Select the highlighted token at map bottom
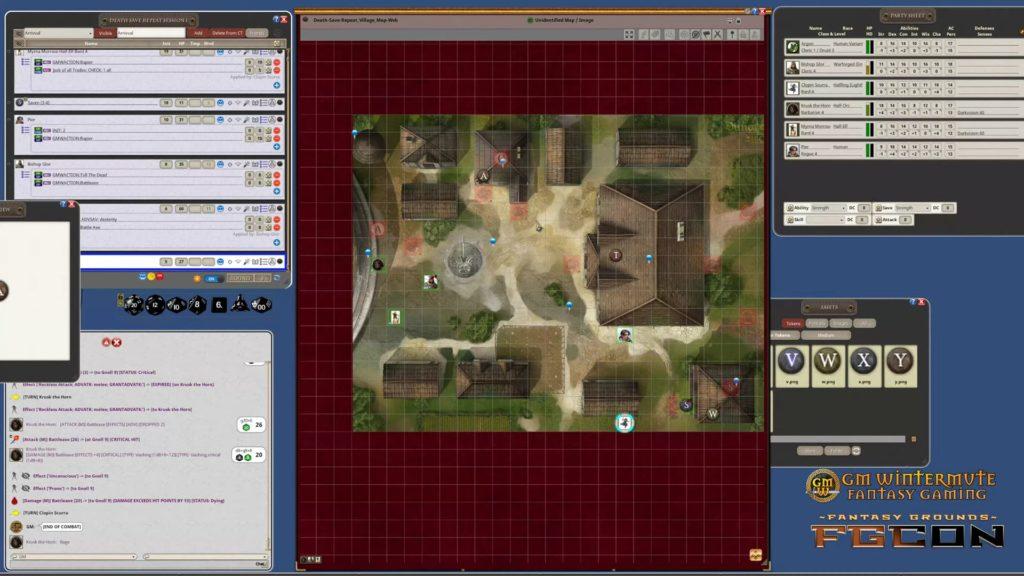Image resolution: width=1024 pixels, height=576 pixels. (624, 423)
